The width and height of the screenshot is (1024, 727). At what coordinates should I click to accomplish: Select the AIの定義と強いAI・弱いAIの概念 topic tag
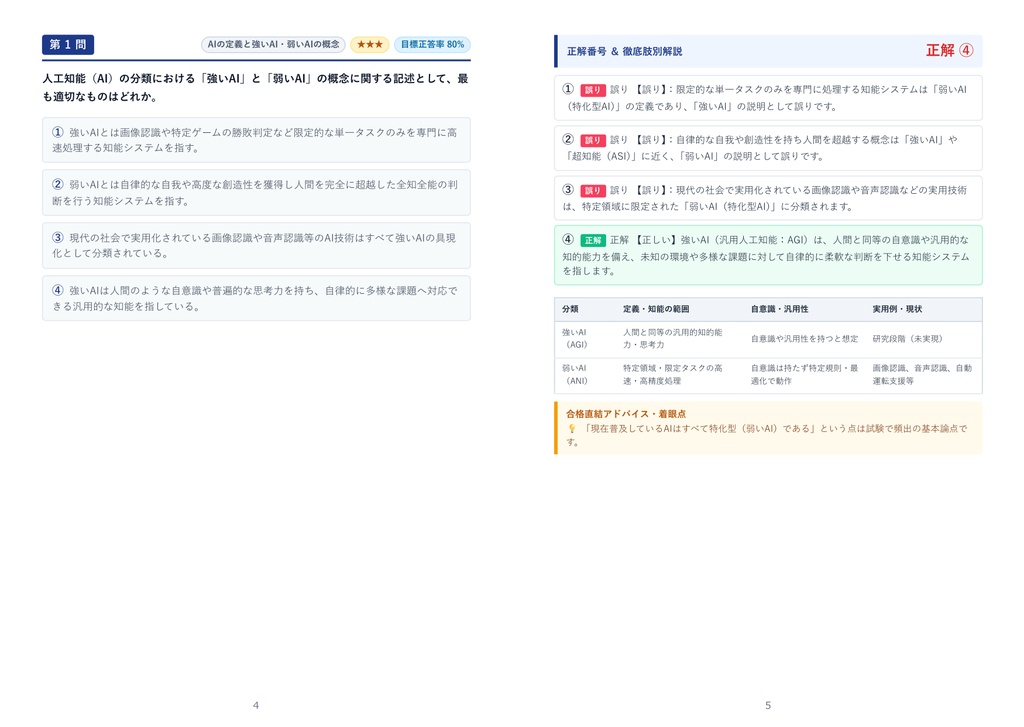pyautogui.click(x=273, y=44)
